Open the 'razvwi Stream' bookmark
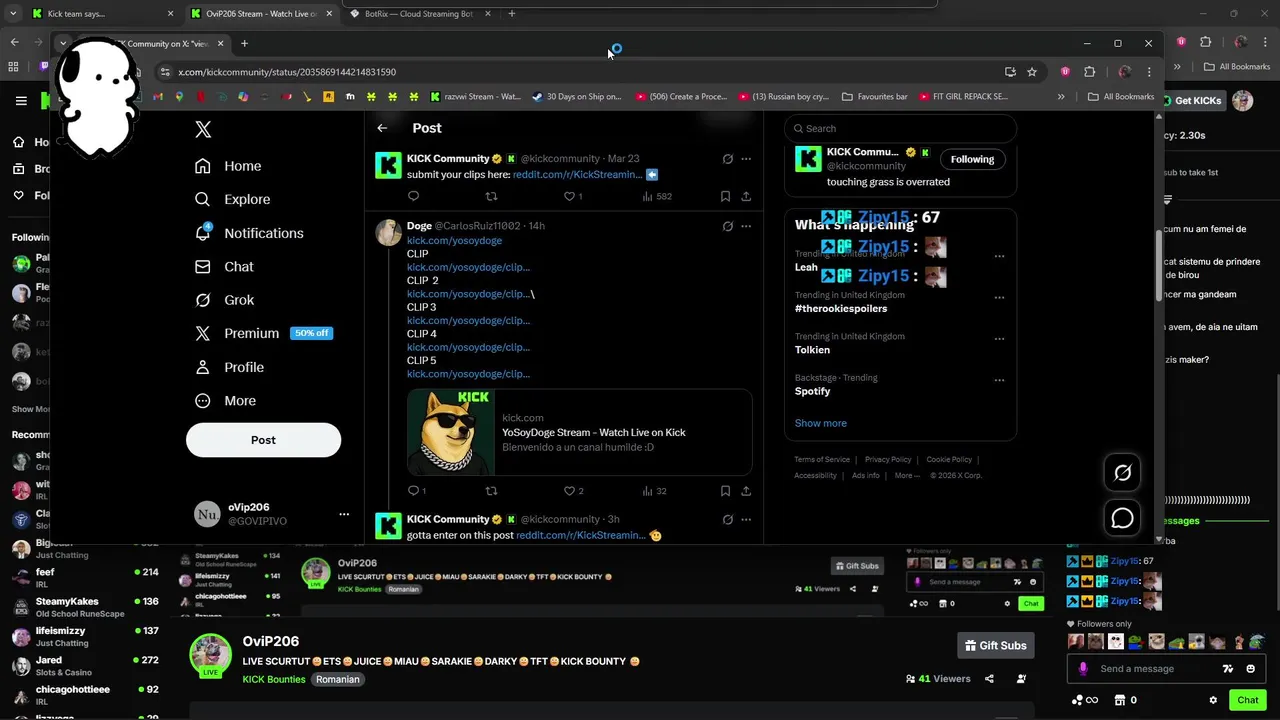This screenshot has width=1280, height=720. [x=476, y=97]
